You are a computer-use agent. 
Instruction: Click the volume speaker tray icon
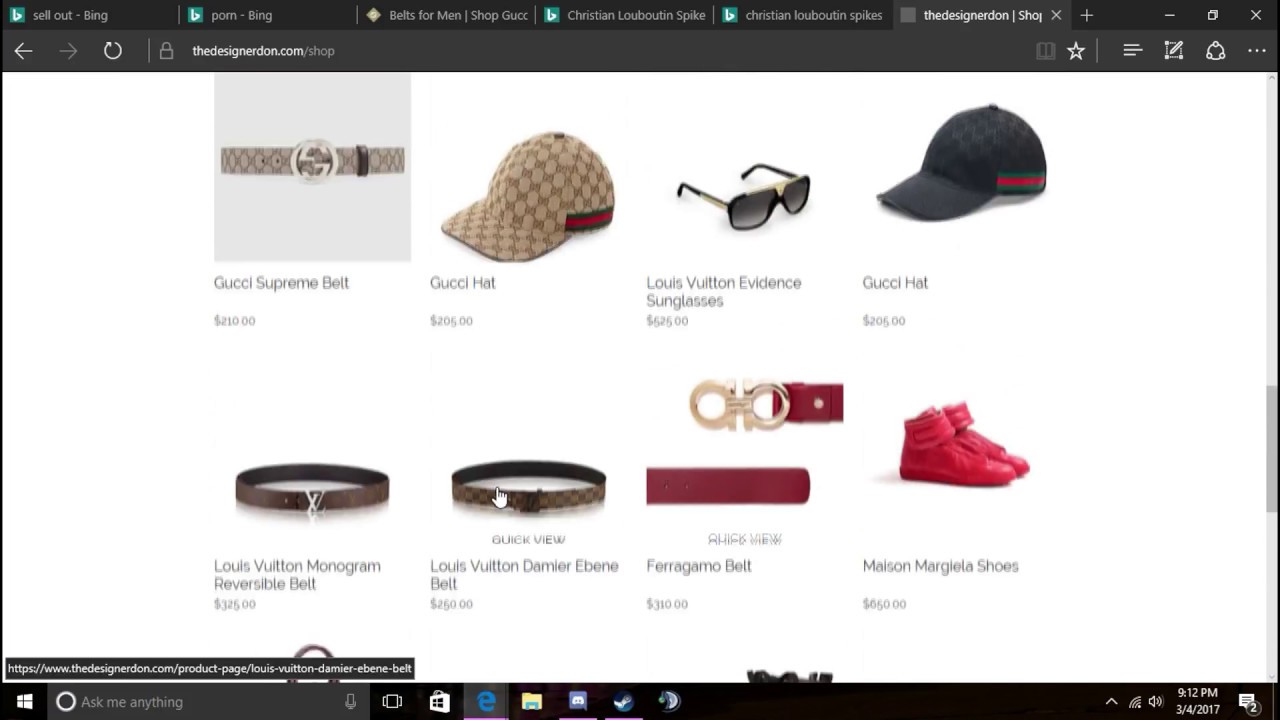point(1156,702)
